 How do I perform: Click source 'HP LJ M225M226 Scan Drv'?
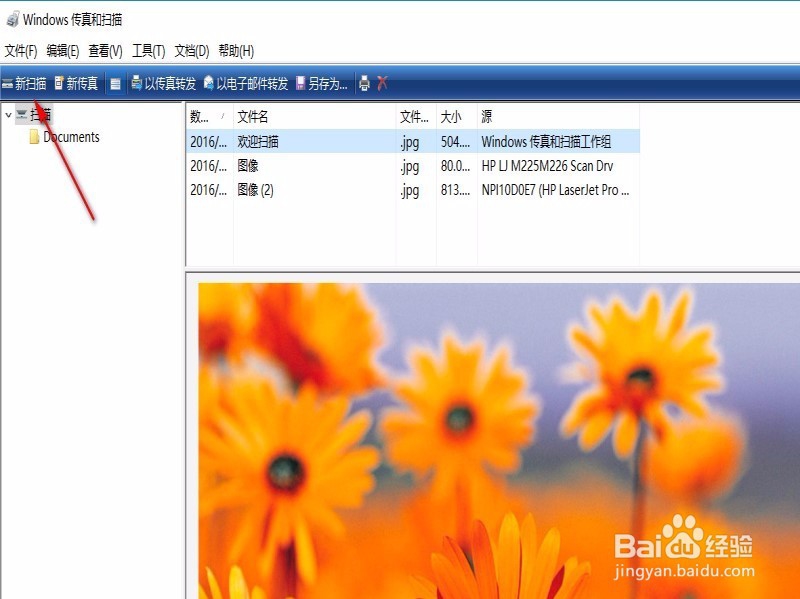point(547,166)
